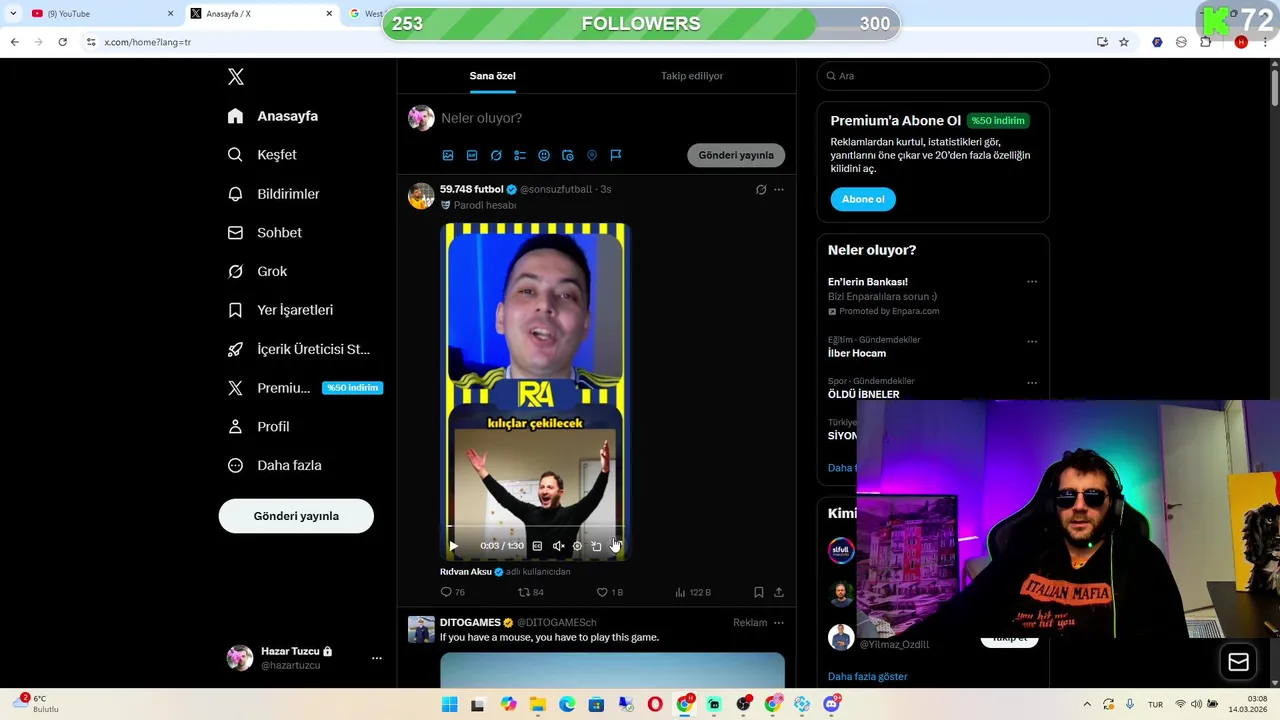Open options for the ÖLDÜ İBNELER trend
The width and height of the screenshot is (1280, 720).
[x=1032, y=383]
